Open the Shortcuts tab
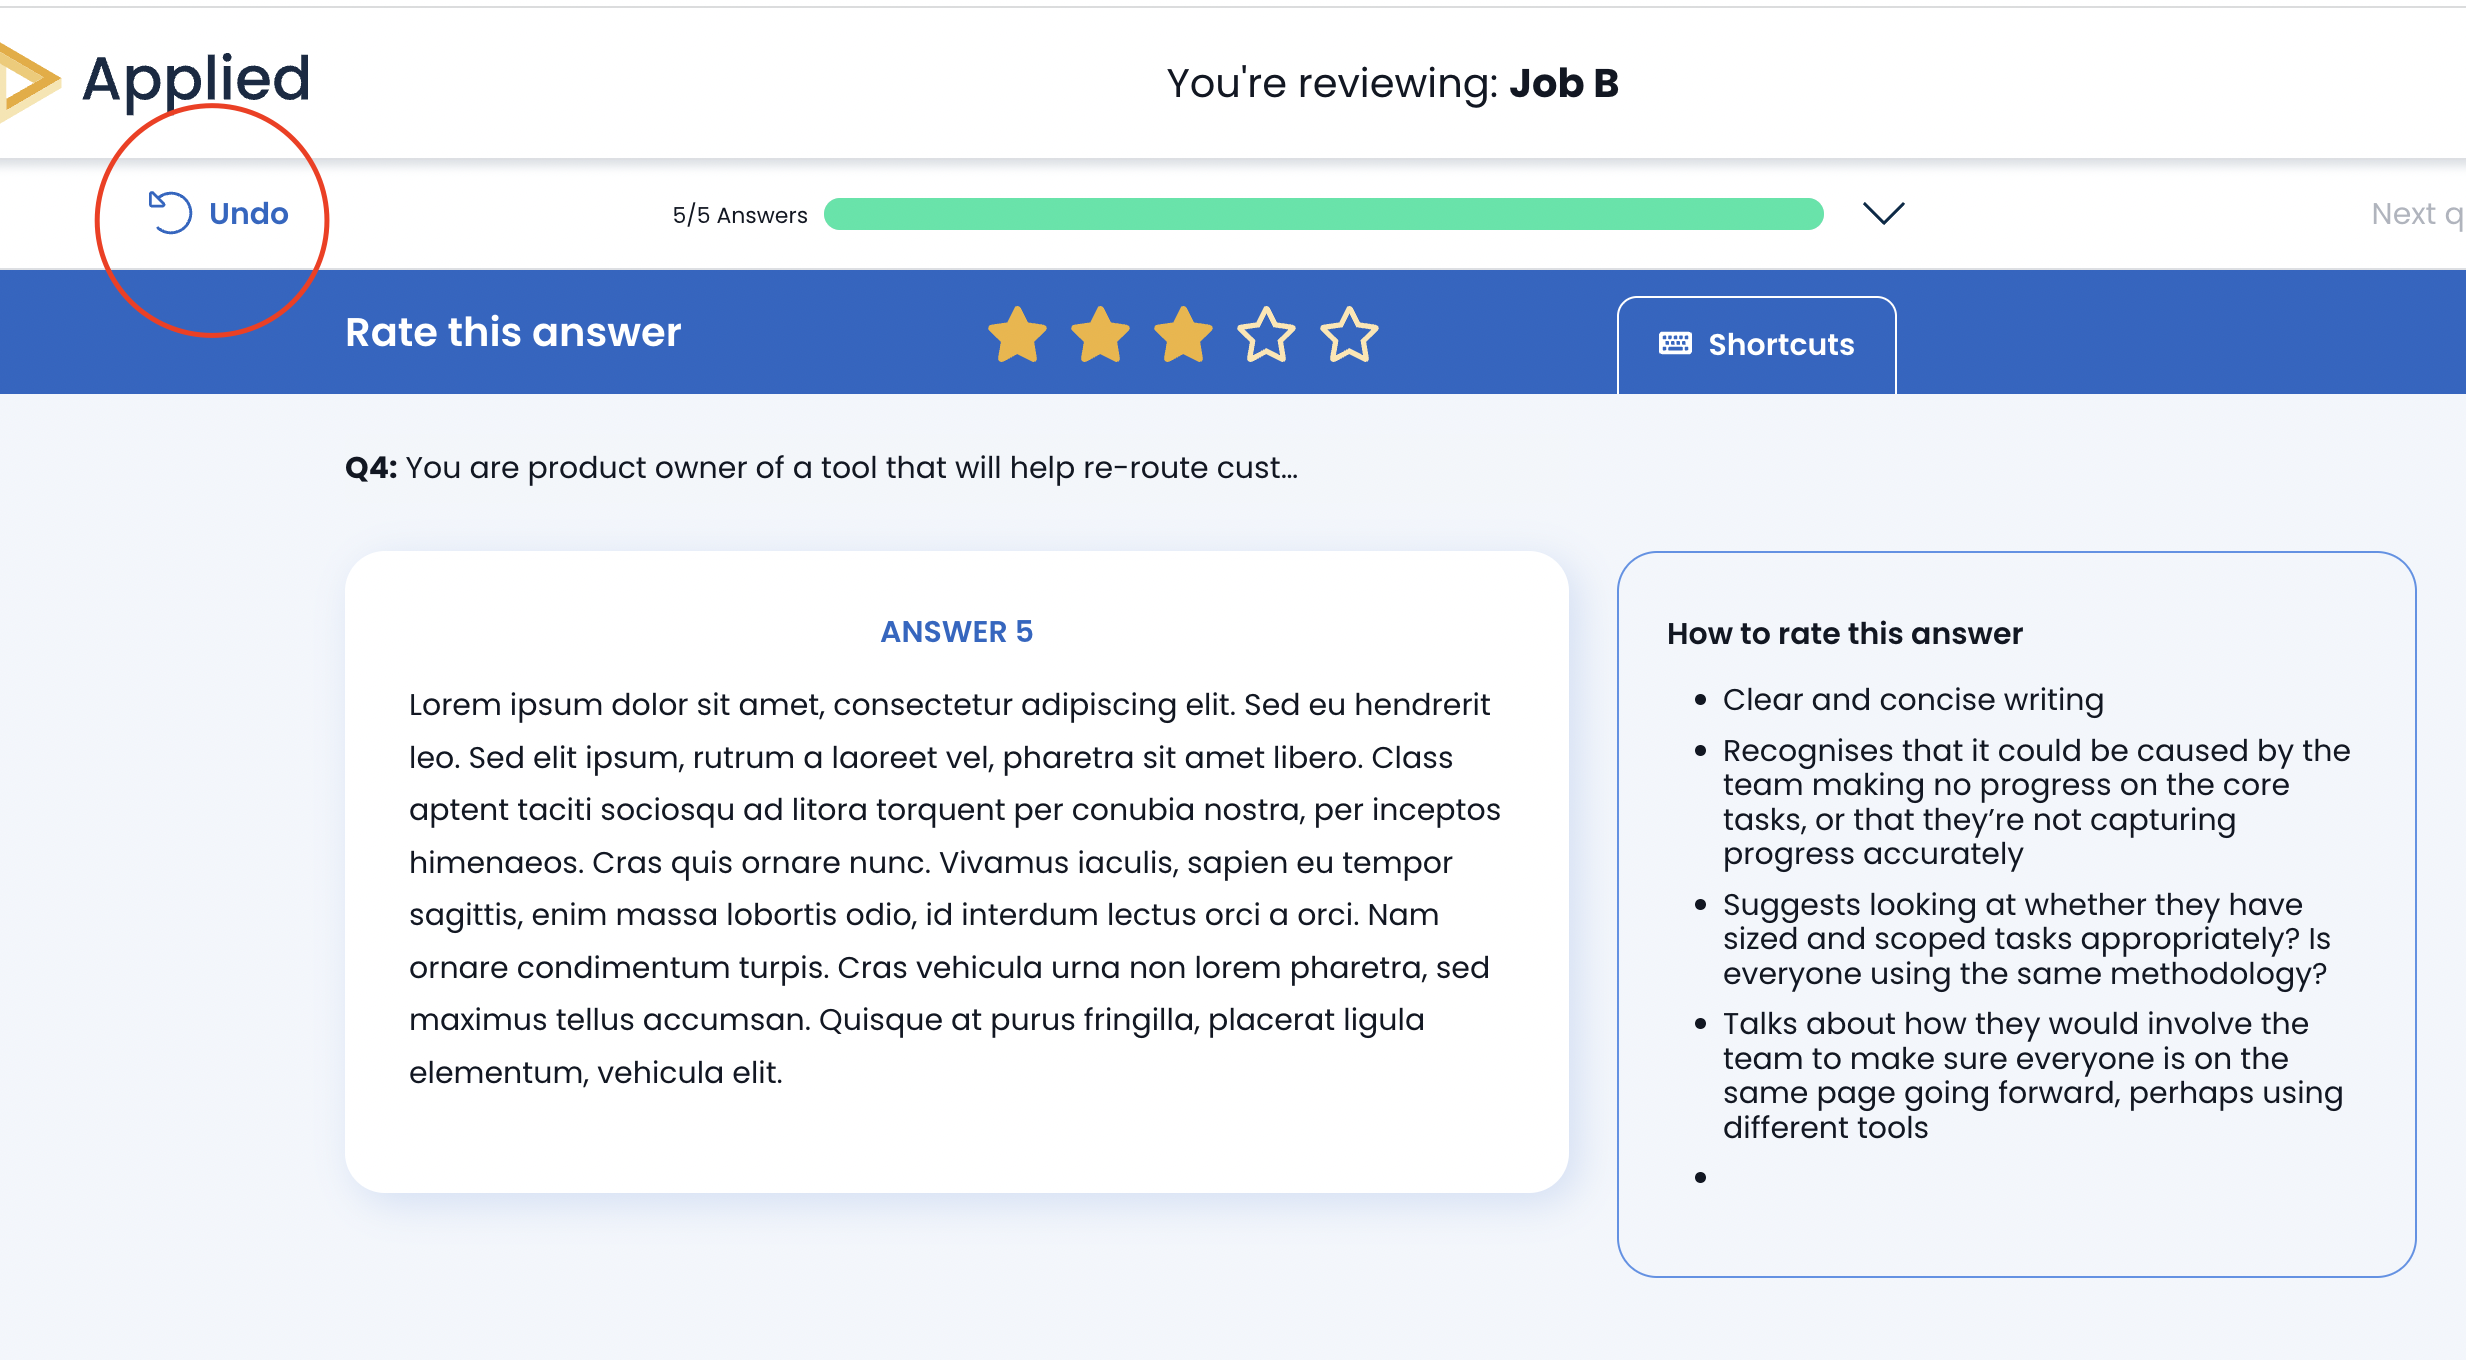This screenshot has width=2466, height=1360. click(x=1757, y=344)
